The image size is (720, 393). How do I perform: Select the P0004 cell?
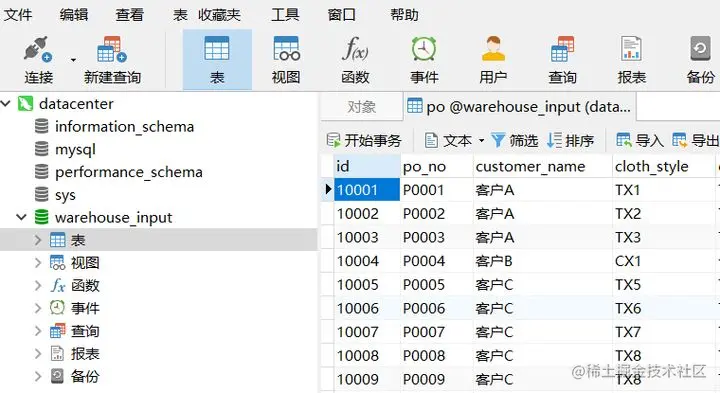coord(437,261)
